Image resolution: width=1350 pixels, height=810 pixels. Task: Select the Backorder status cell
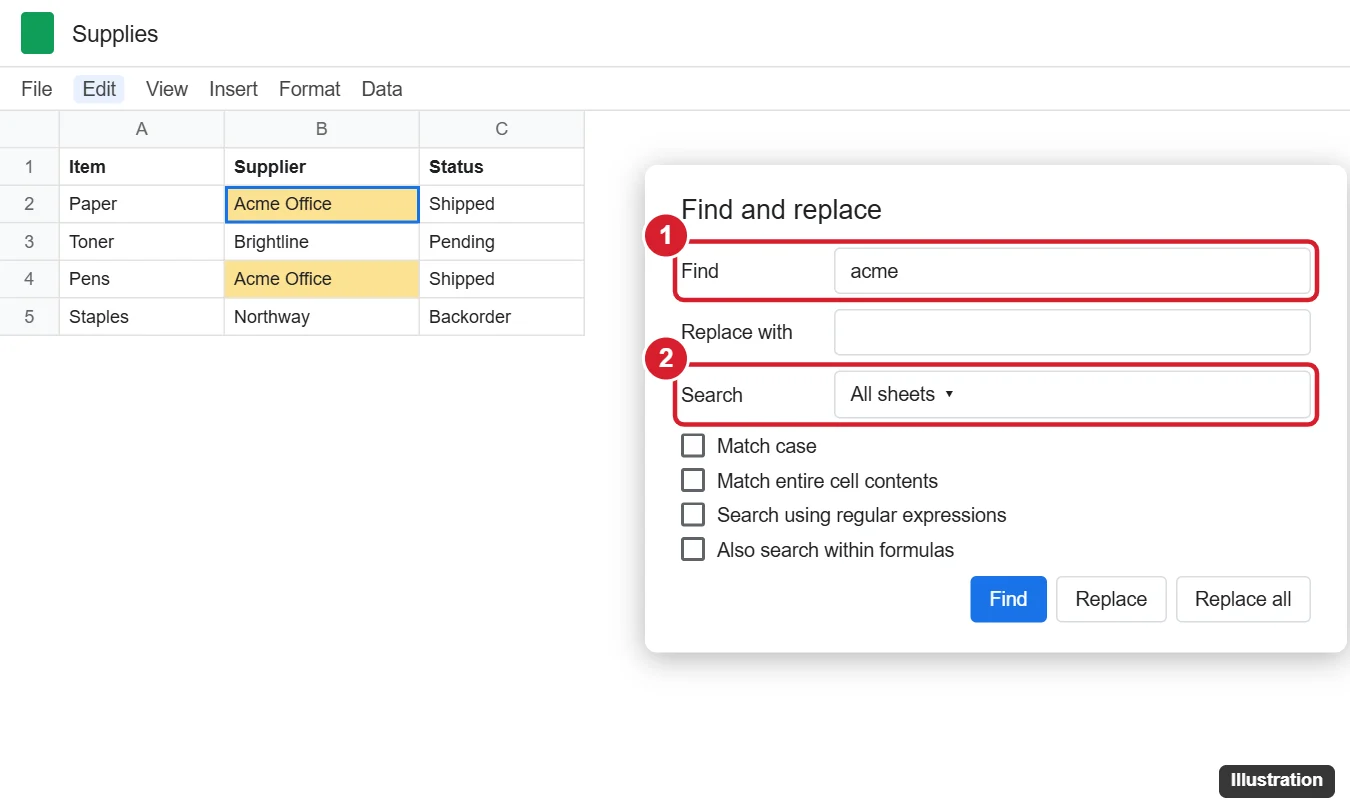502,317
